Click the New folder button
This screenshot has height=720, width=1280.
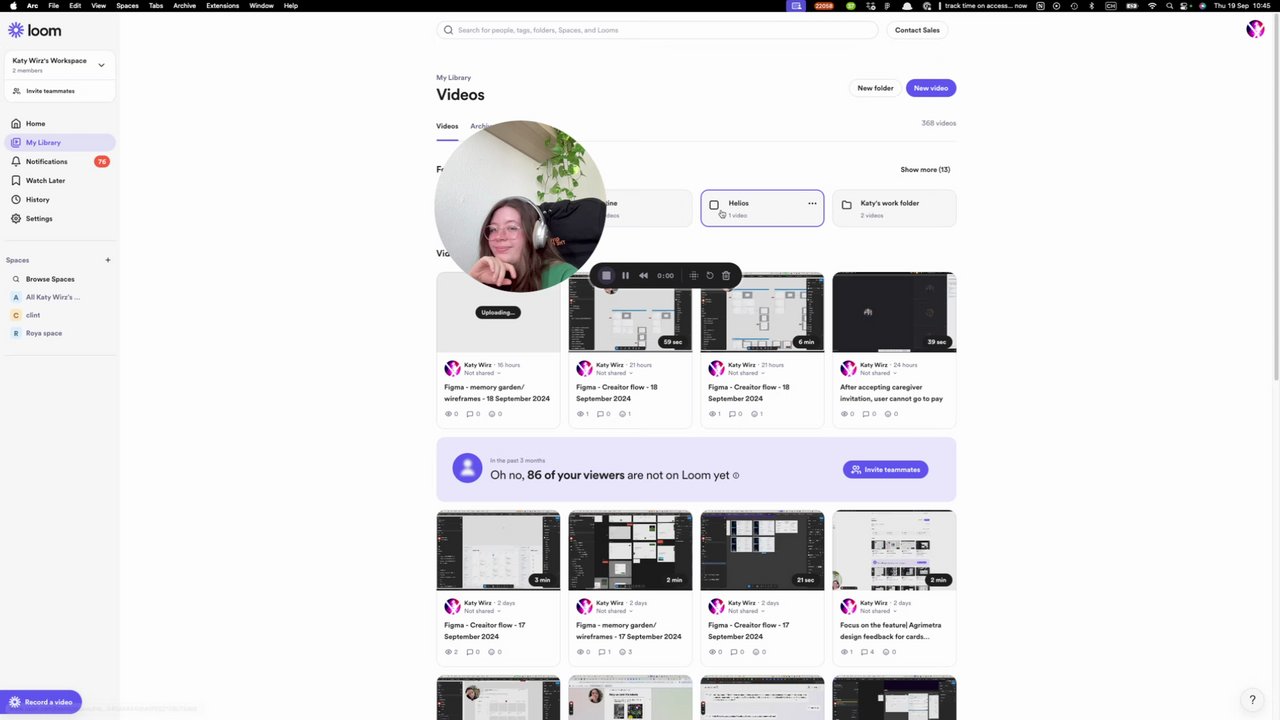click(x=875, y=88)
